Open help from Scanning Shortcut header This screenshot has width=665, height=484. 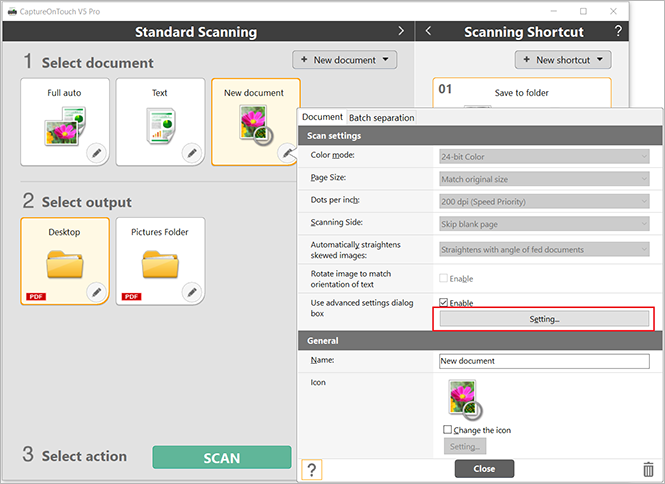[x=618, y=31]
